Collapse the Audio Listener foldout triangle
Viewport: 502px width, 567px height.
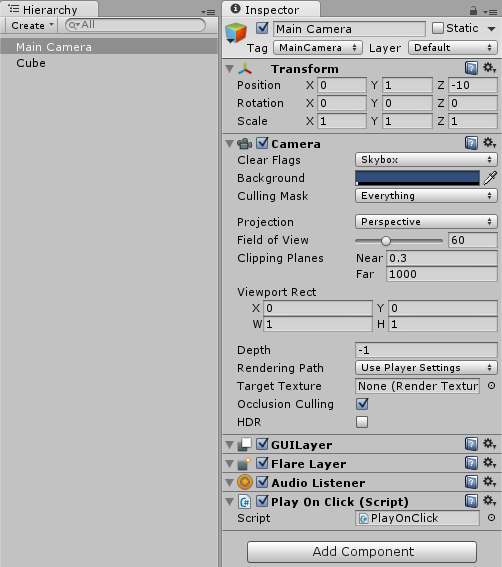(x=229, y=482)
